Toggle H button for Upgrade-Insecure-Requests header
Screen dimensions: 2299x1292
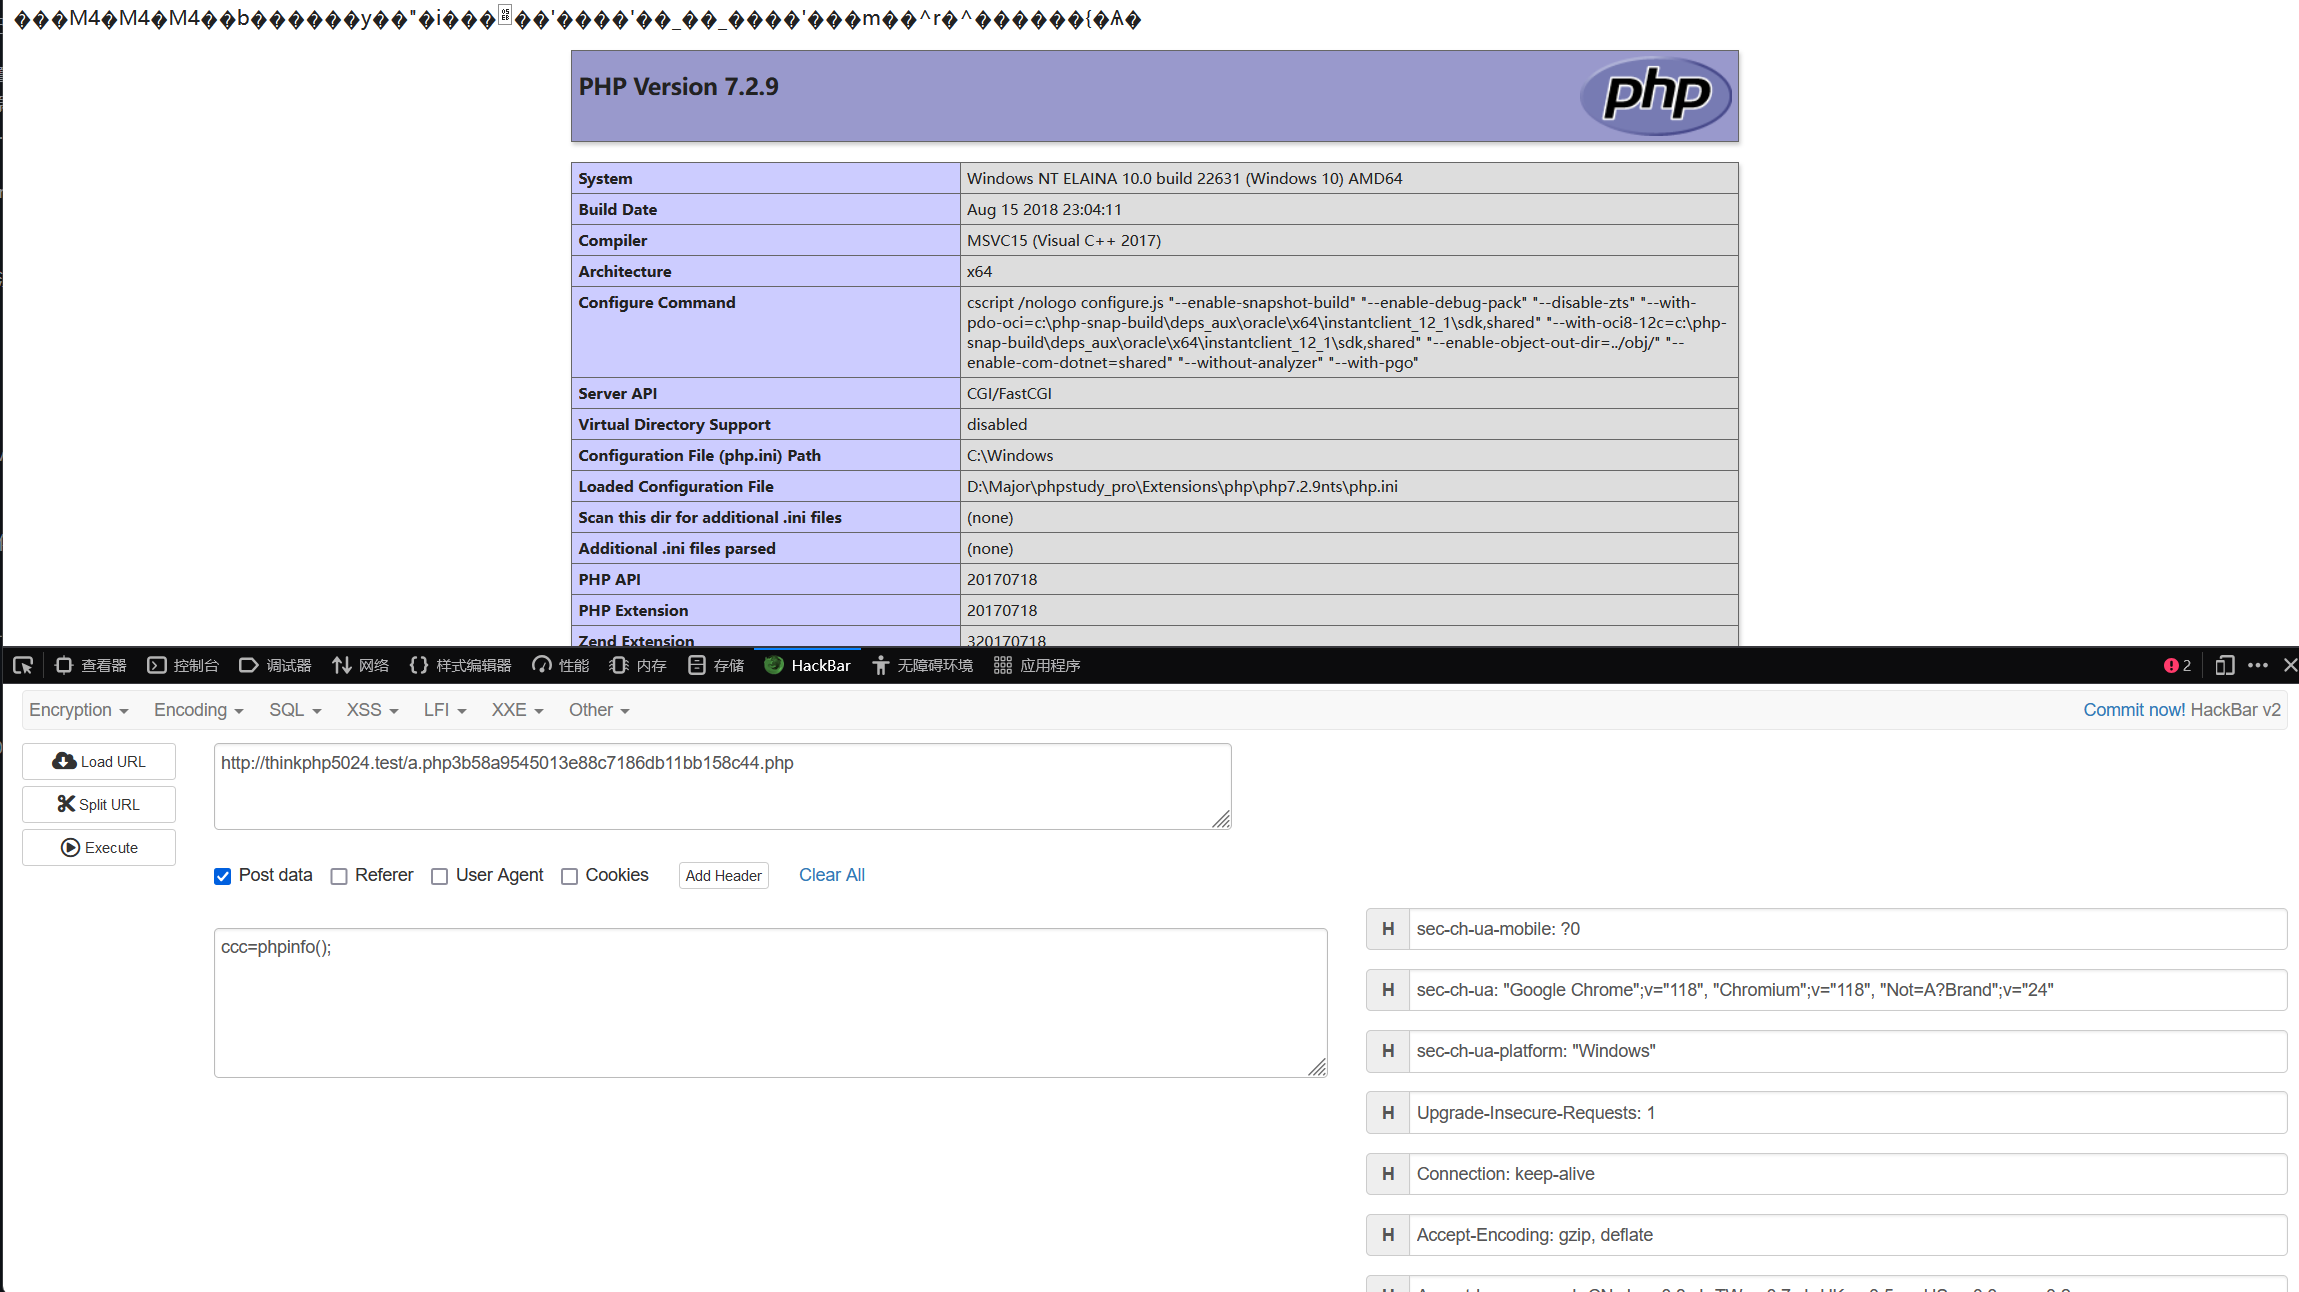[1387, 1113]
